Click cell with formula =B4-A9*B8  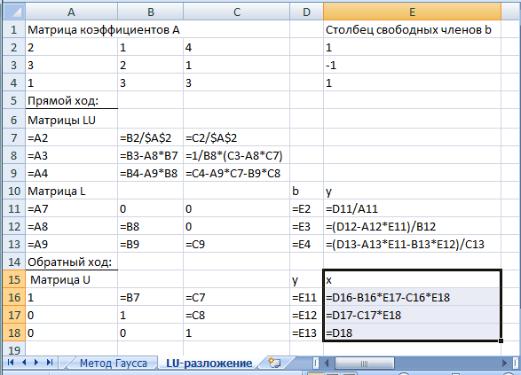150,173
